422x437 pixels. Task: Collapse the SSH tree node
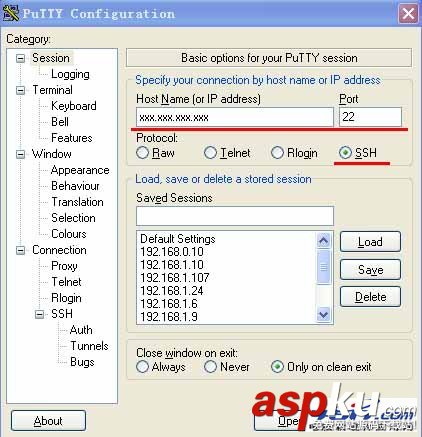click(x=39, y=314)
